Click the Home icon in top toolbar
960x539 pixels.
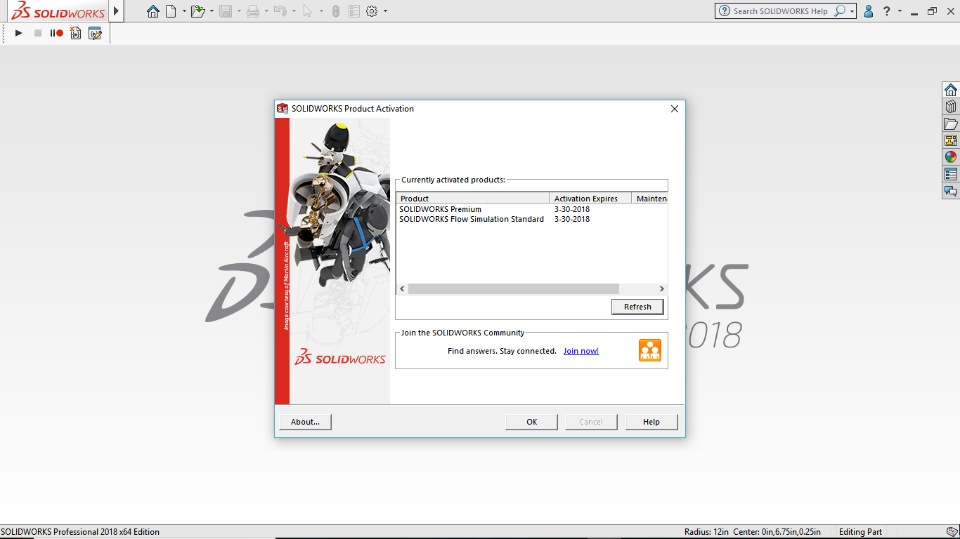(x=153, y=11)
